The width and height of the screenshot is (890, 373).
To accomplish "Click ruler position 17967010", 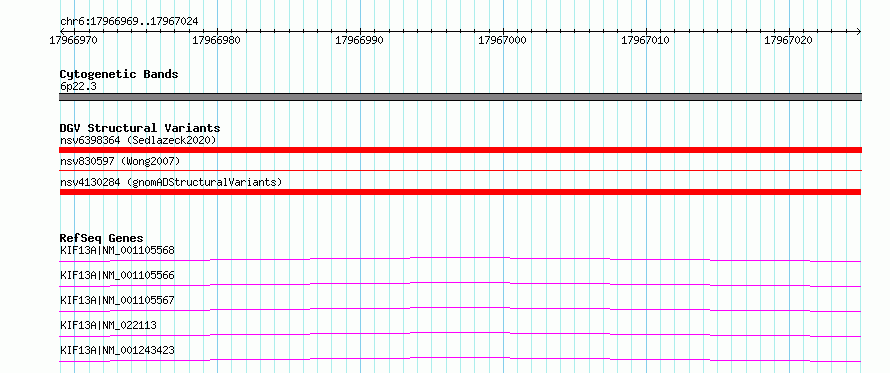I will pos(645,40).
